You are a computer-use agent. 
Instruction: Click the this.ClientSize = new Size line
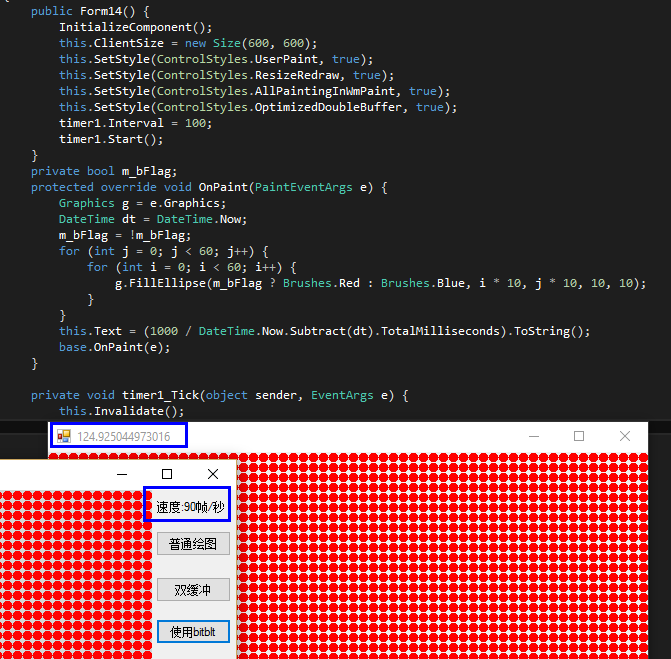click(188, 43)
